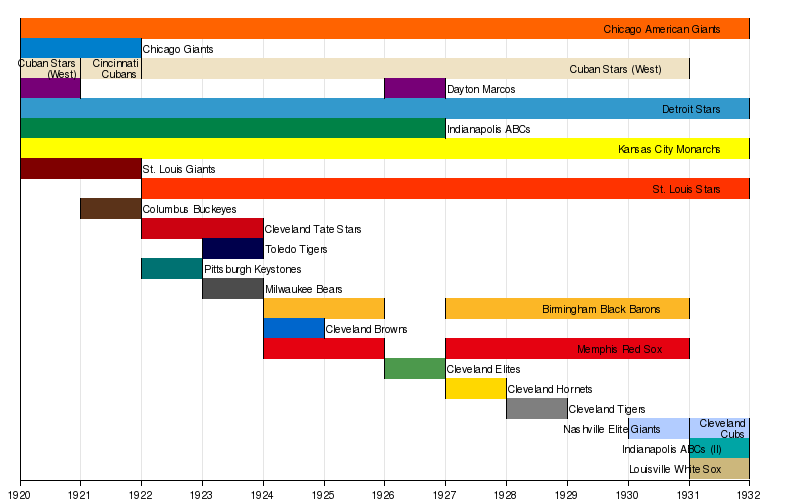
Task: Click the Cincinnati Cubans label
Action: 115,68
